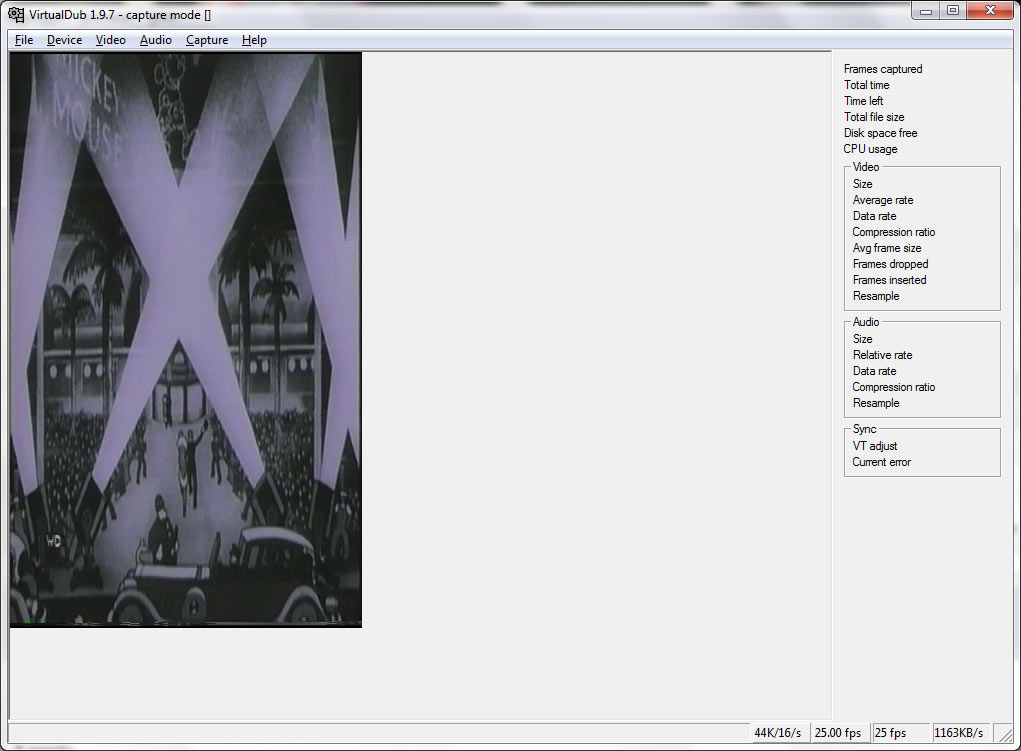
Task: Minimize the VirtualDub window
Action: click(x=925, y=11)
